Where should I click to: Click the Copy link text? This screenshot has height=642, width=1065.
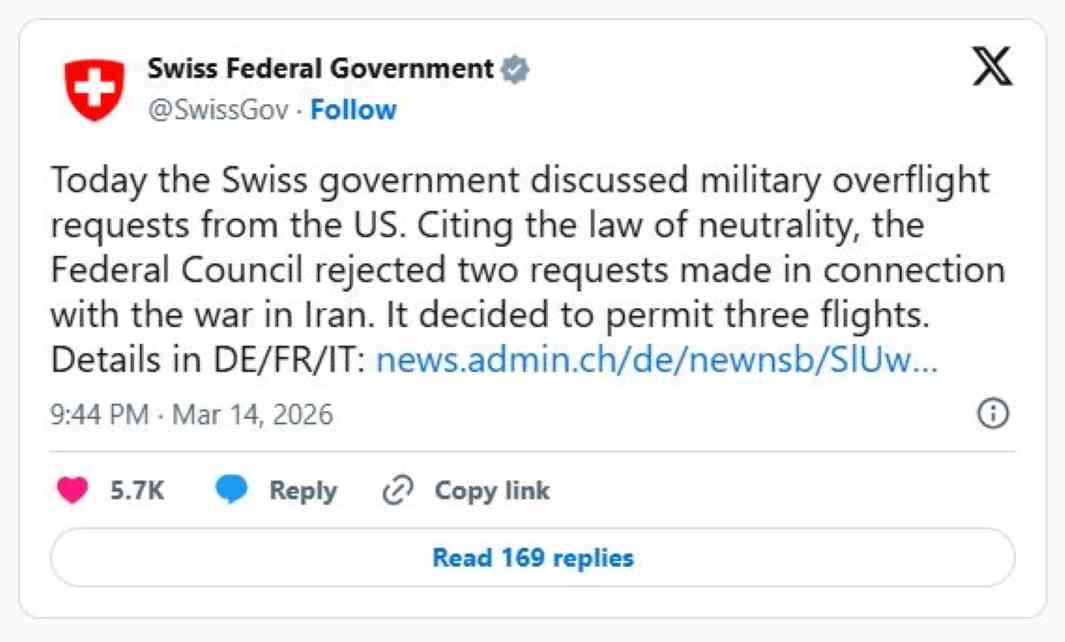click(x=492, y=491)
